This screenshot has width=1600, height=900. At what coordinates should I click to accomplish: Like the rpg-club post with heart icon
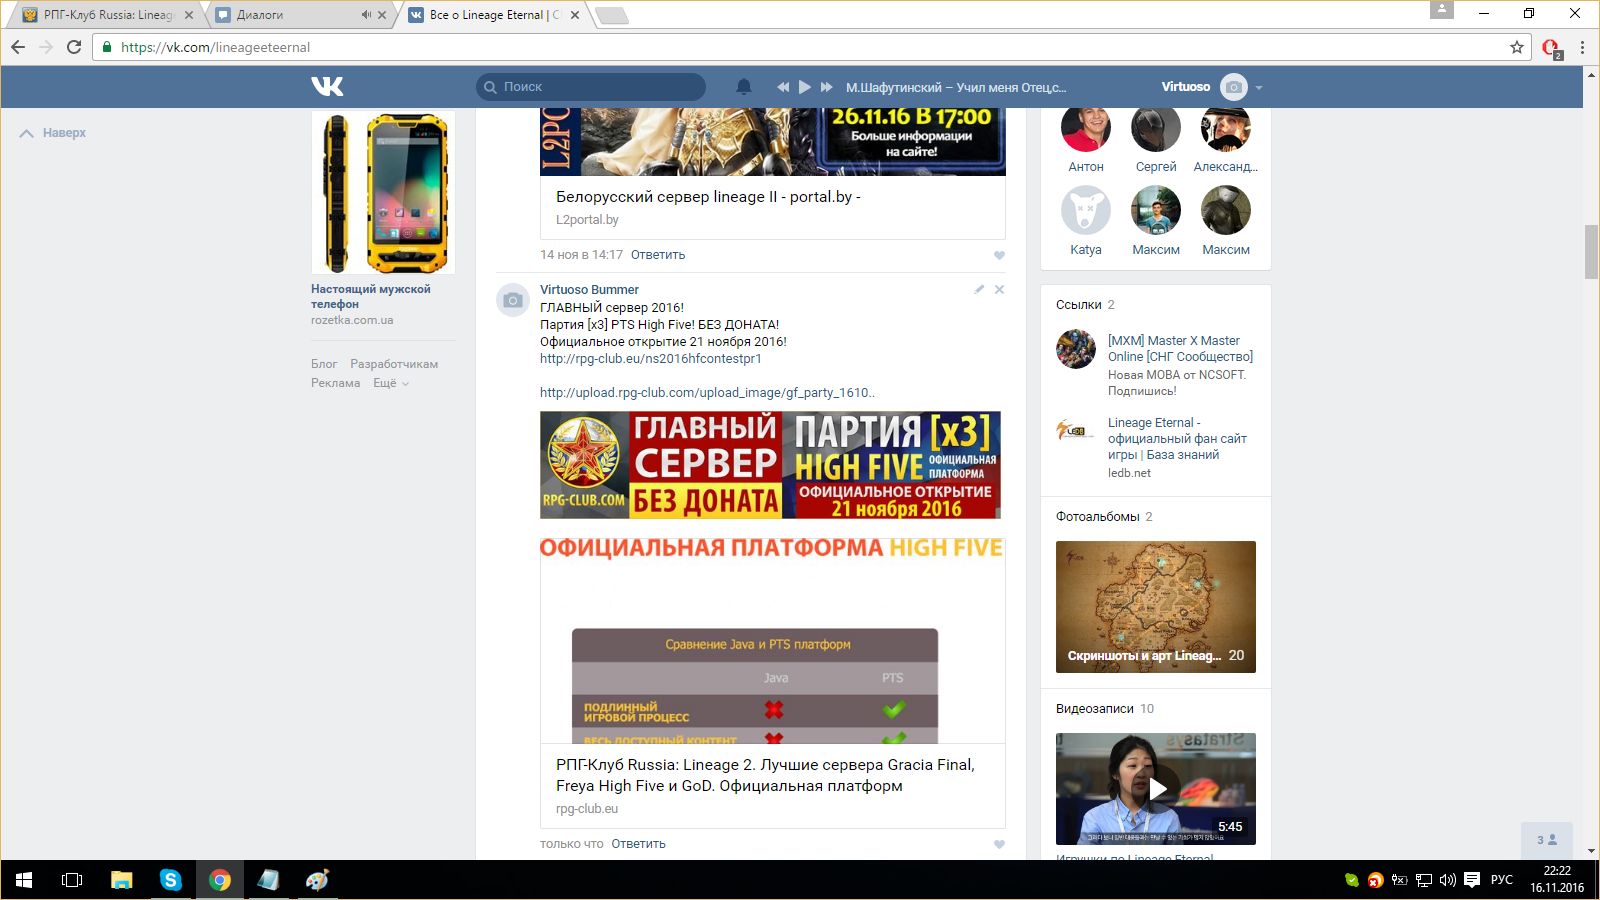coord(999,844)
